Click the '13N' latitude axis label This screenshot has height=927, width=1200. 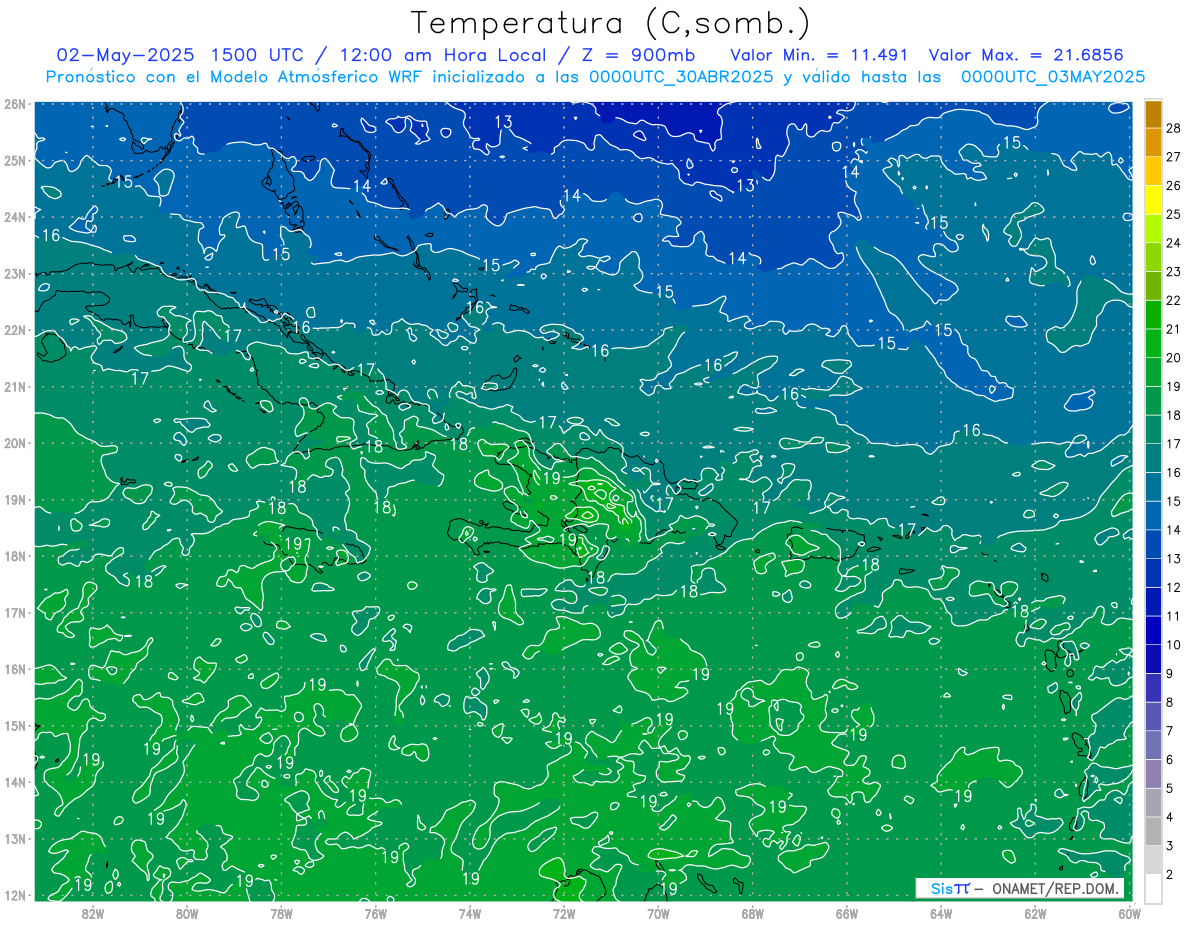point(13,838)
